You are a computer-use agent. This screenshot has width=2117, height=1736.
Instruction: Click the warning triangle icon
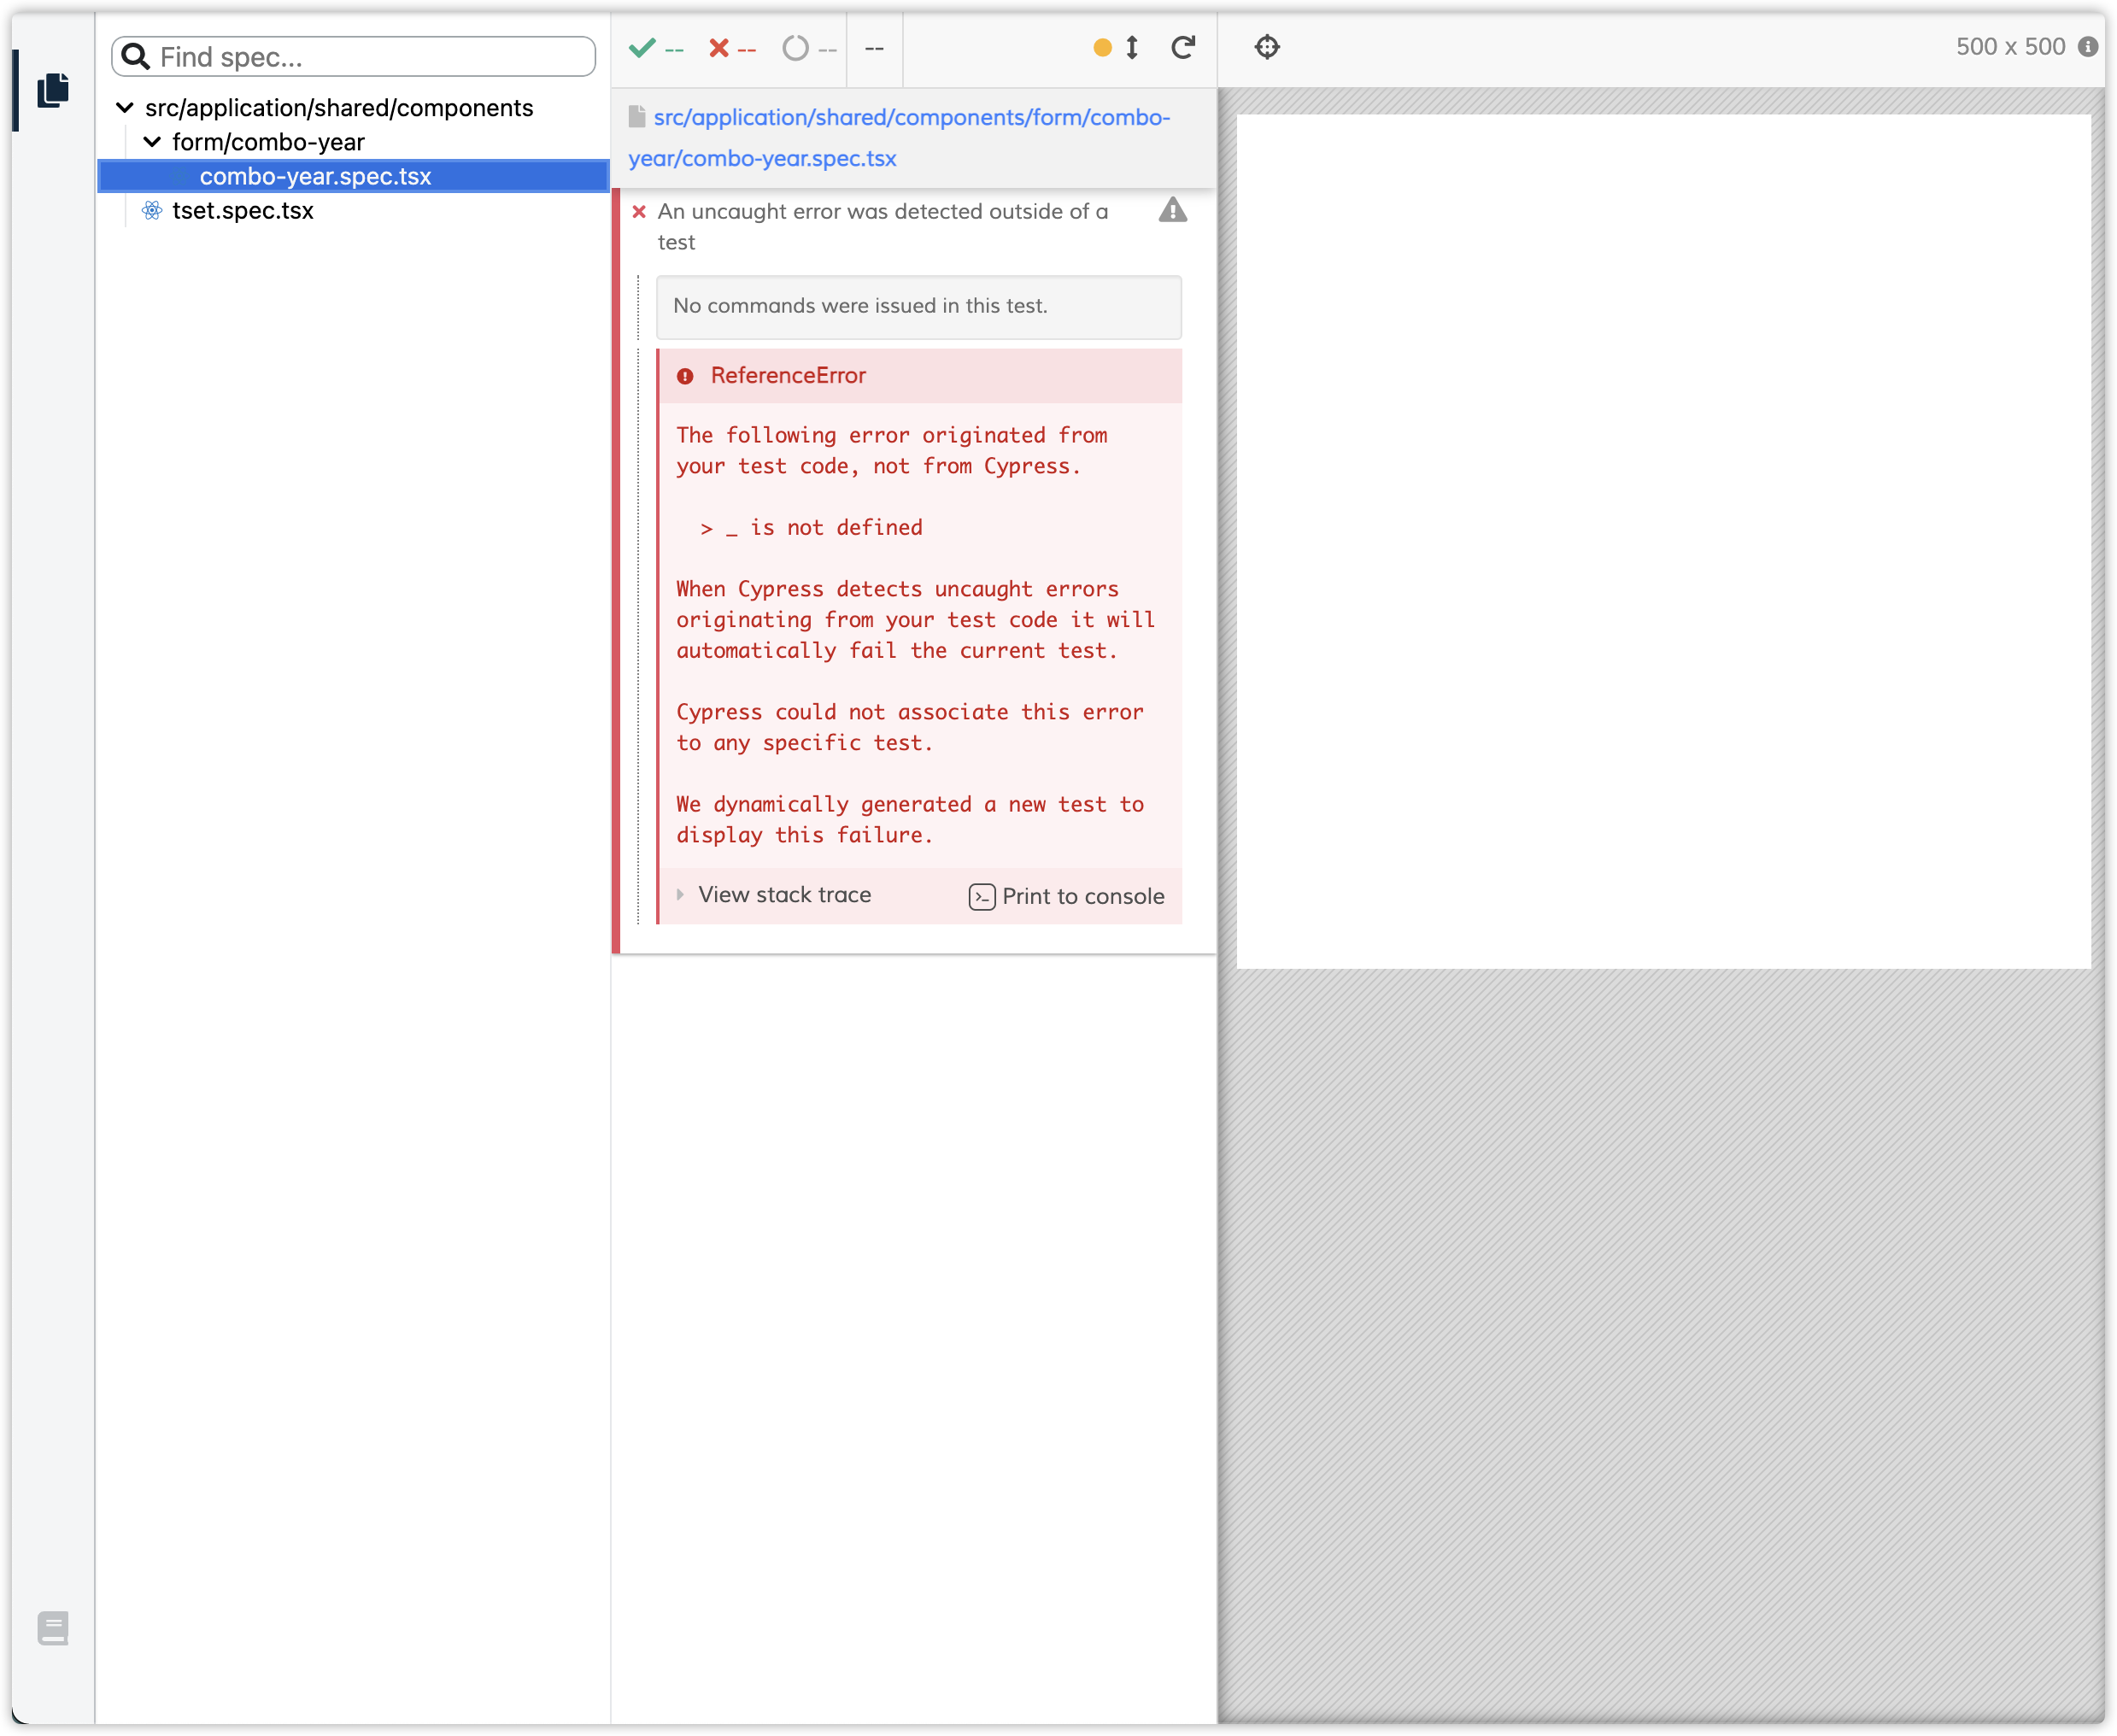1173,210
